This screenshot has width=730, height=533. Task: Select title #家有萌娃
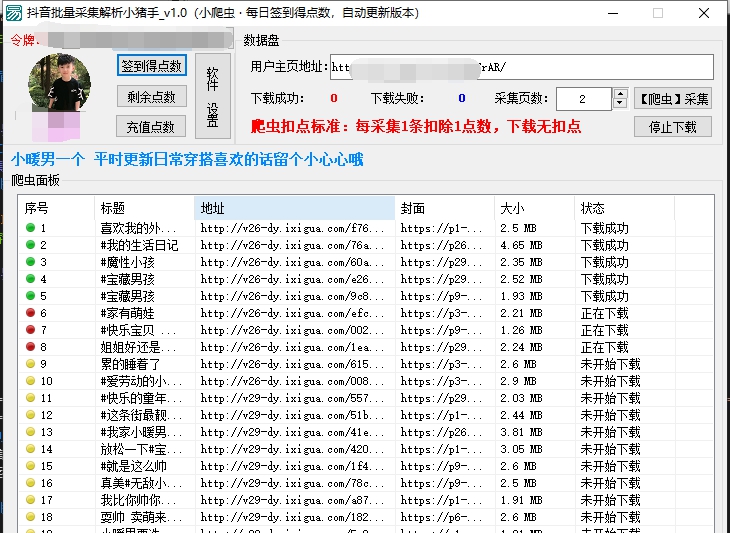[127, 313]
